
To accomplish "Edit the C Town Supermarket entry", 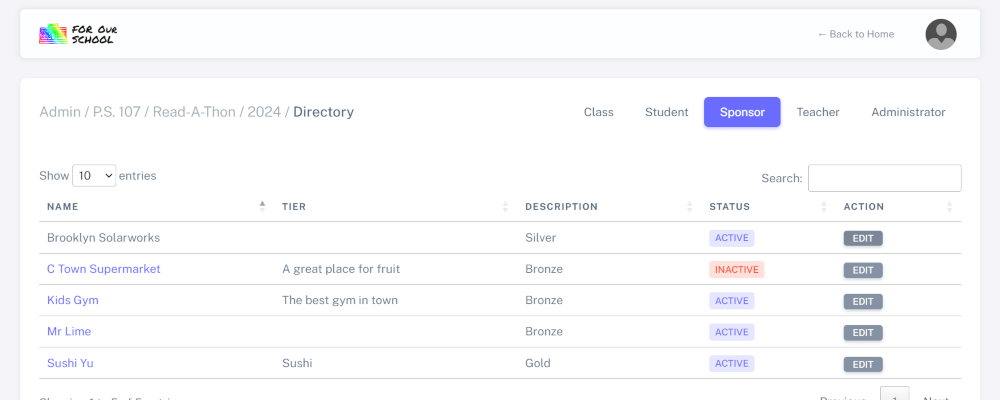I will tap(862, 270).
